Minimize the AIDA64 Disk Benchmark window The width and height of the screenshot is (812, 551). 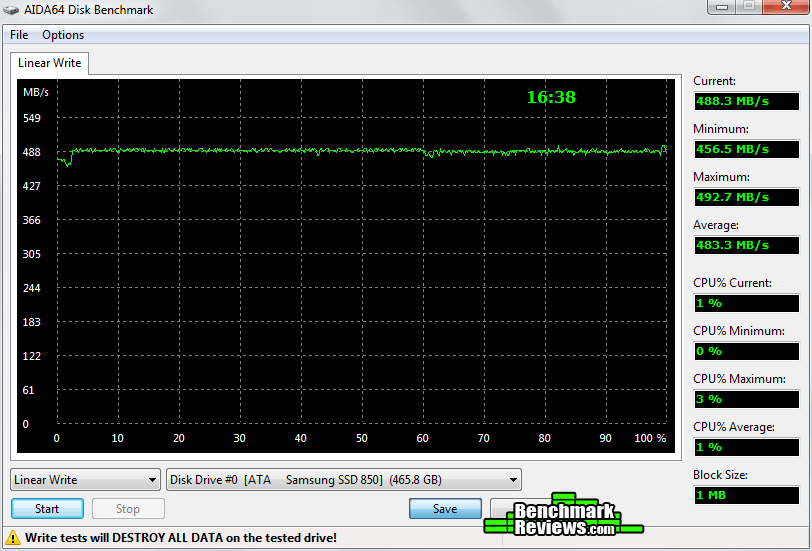(722, 6)
